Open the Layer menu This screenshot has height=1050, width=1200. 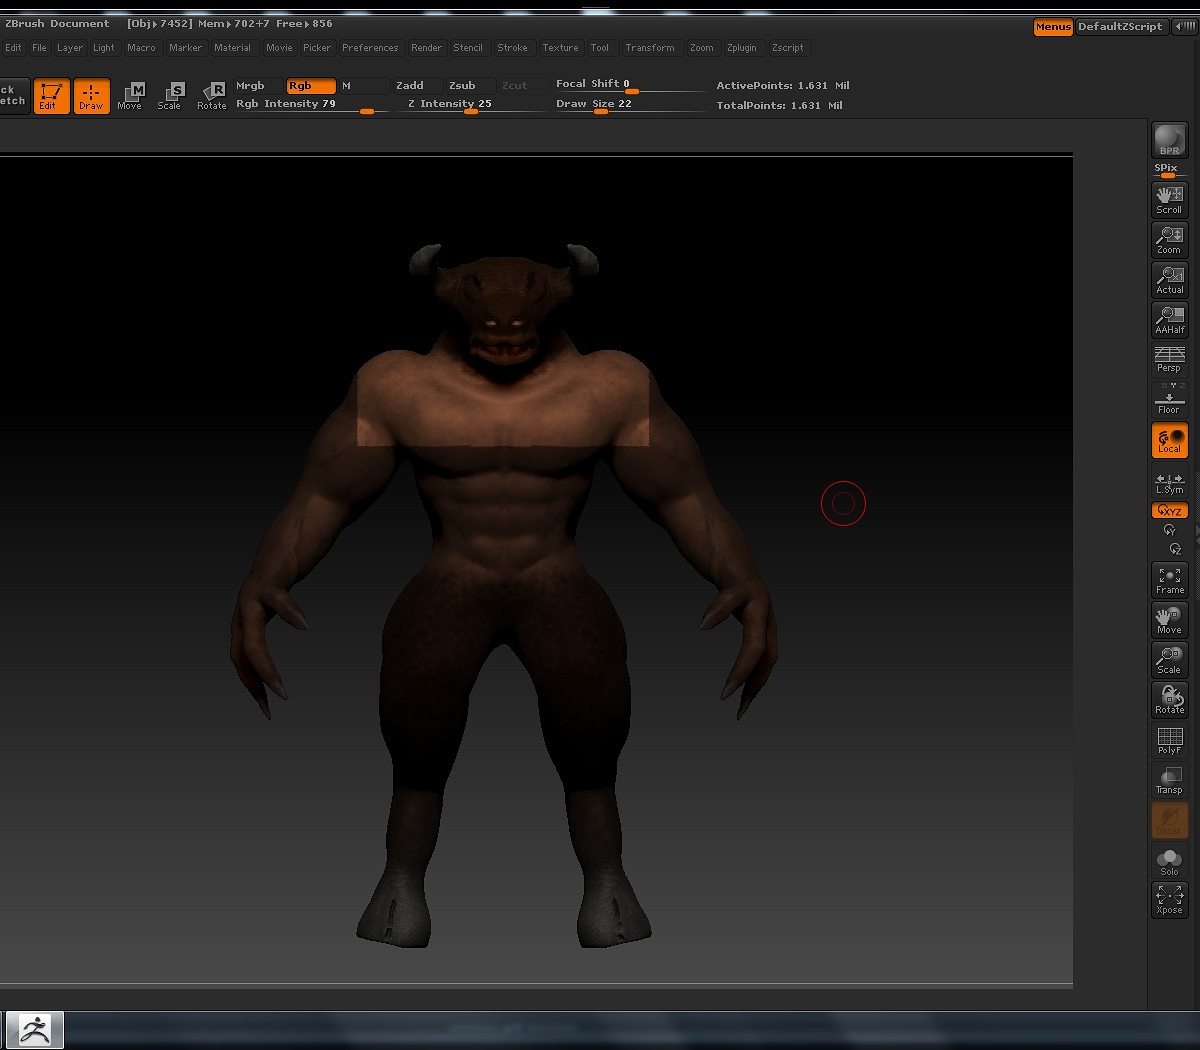point(70,48)
